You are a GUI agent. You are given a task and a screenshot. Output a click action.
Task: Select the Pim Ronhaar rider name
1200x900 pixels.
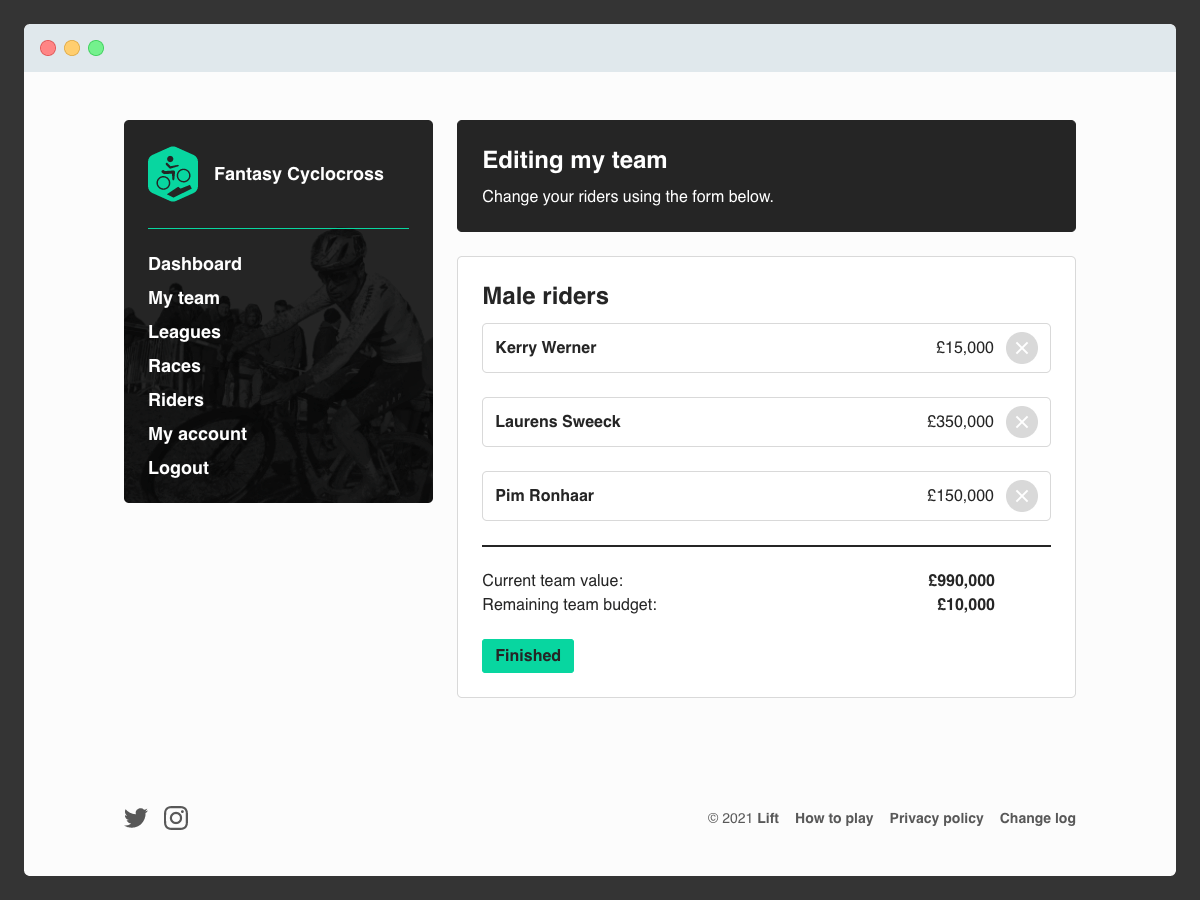coord(545,496)
